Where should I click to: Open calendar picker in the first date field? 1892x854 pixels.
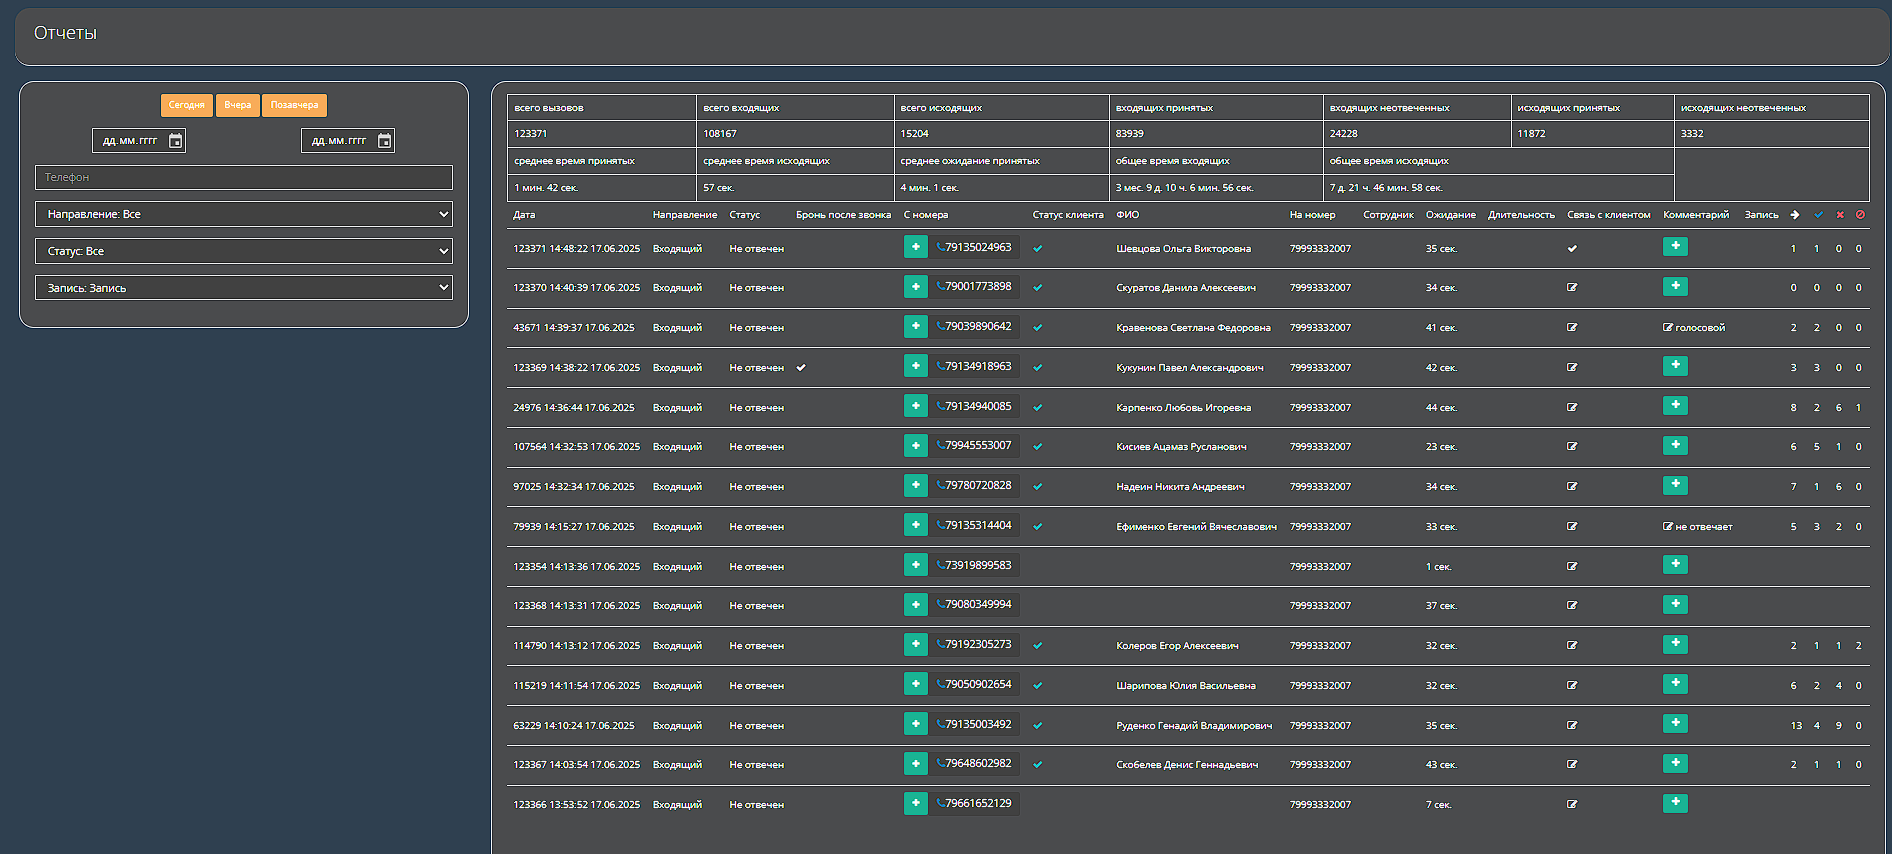tap(175, 141)
